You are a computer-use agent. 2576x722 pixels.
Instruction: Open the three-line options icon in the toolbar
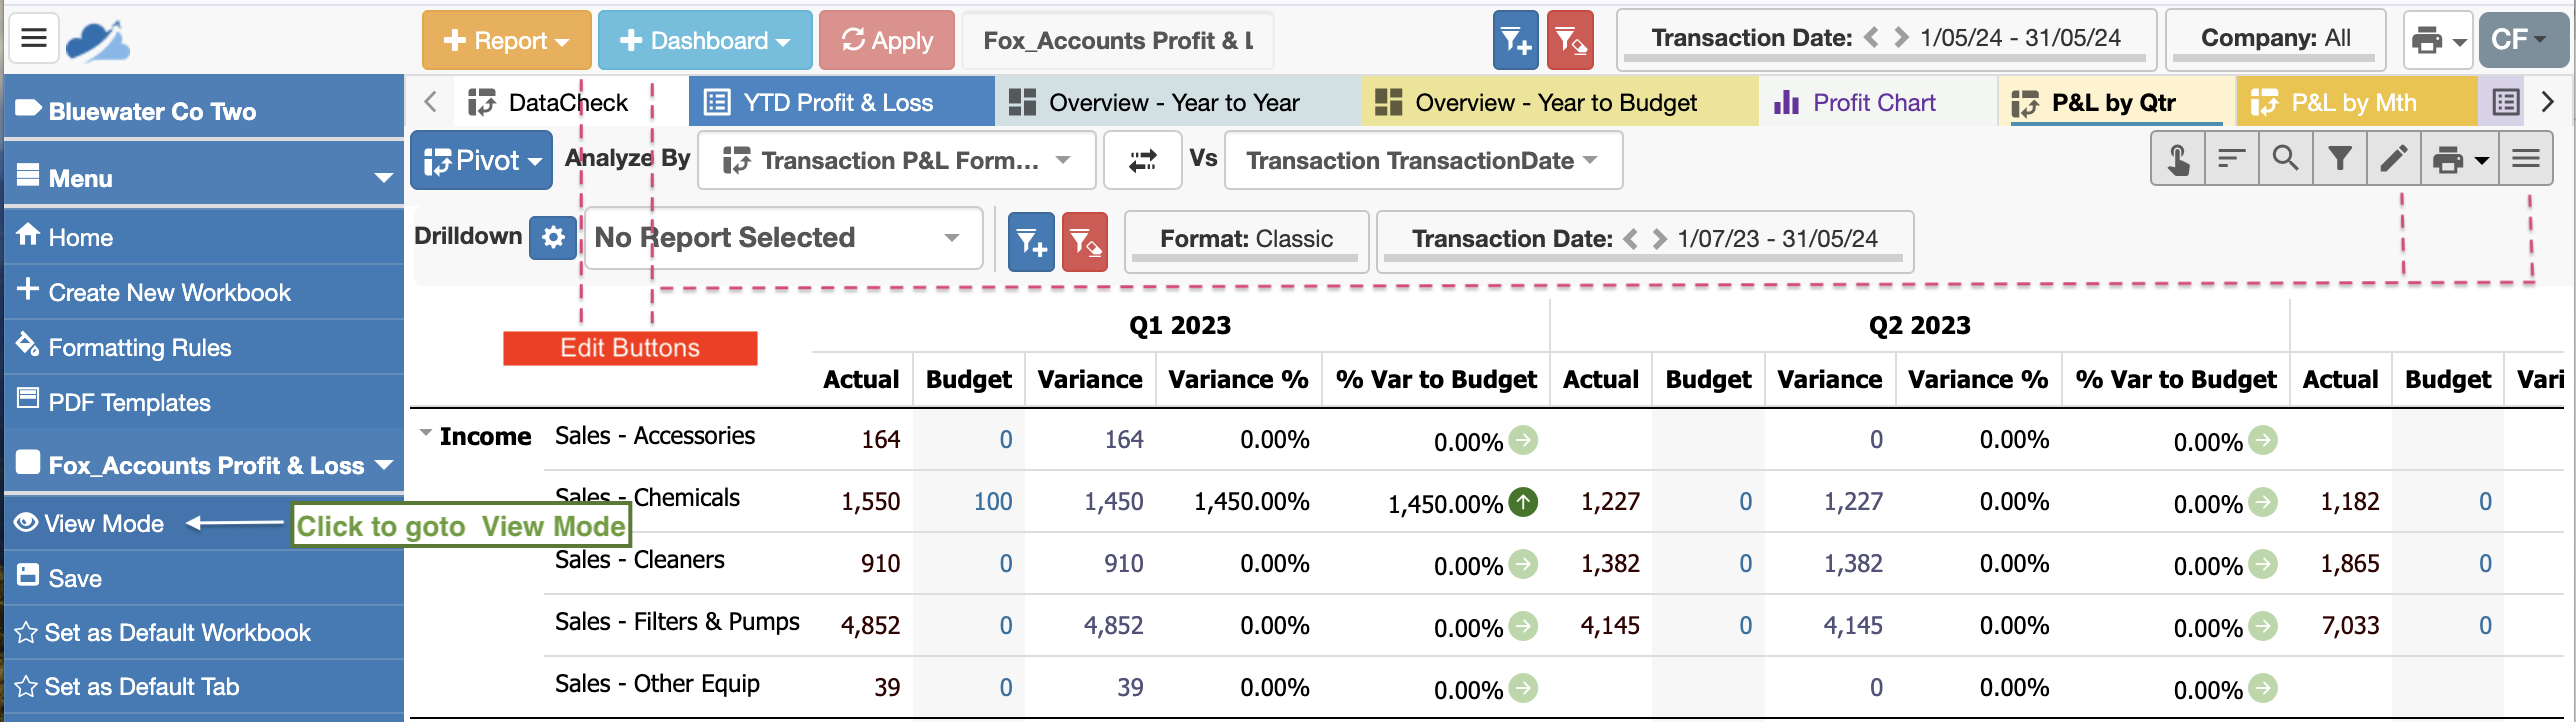point(2526,159)
